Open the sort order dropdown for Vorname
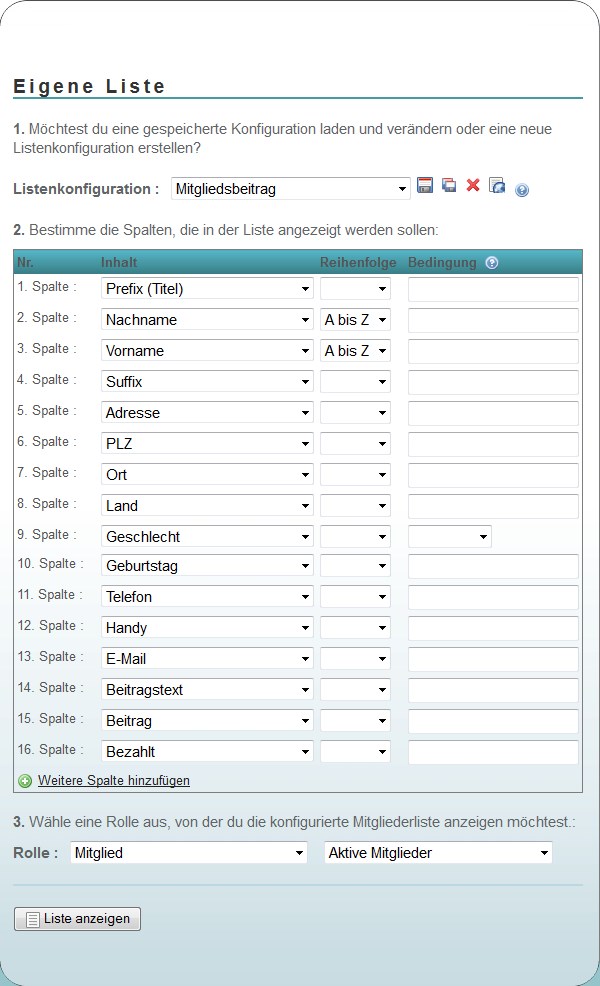600x986 pixels. (x=355, y=351)
